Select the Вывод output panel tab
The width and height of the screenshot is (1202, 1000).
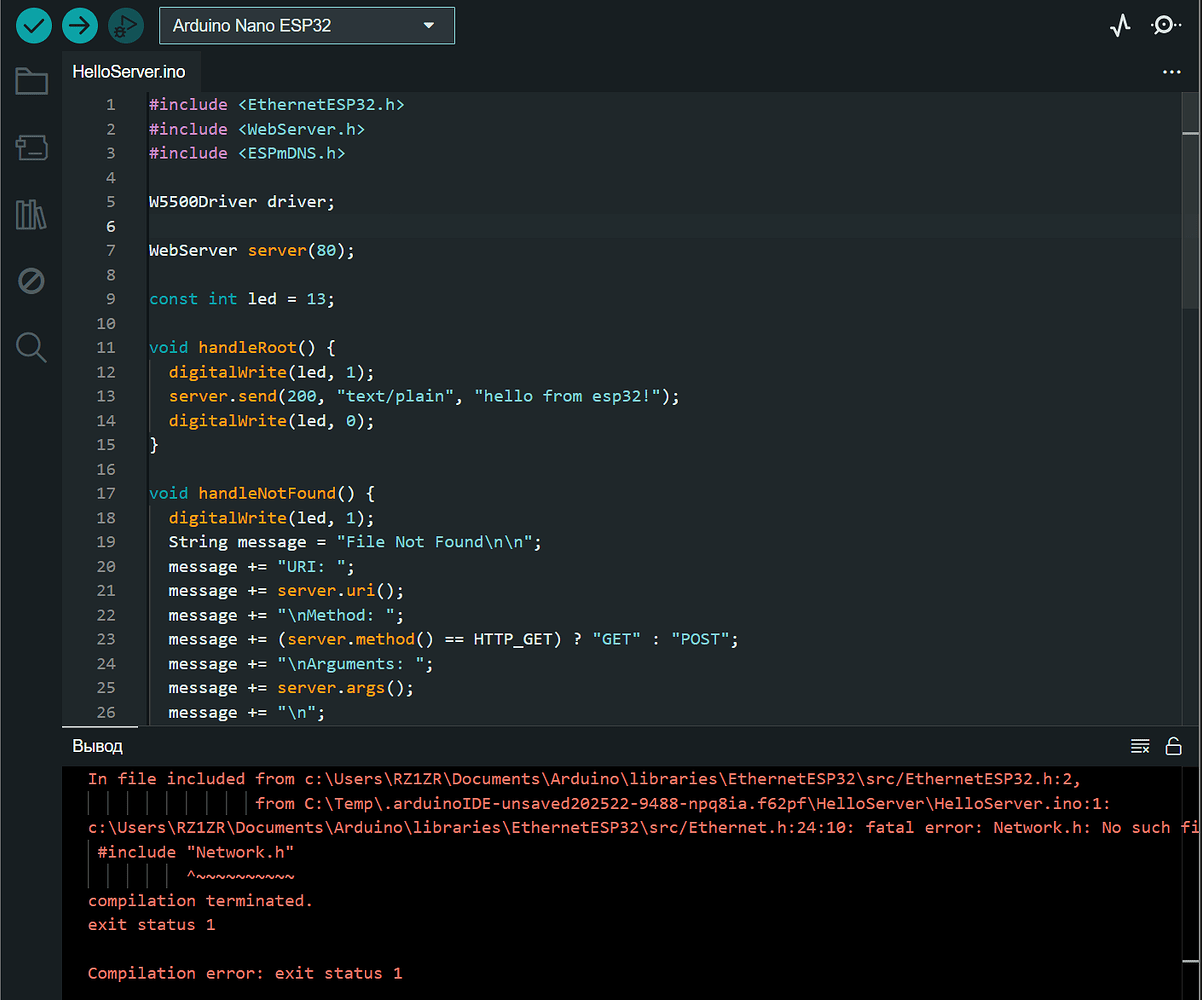pos(97,747)
